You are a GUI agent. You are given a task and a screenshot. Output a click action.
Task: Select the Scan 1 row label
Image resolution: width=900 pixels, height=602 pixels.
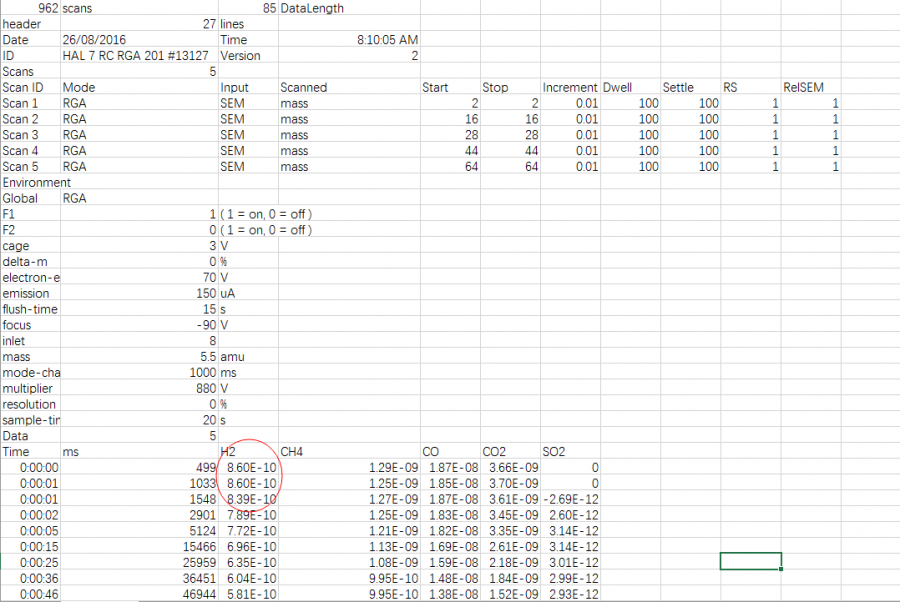pyautogui.click(x=30, y=103)
